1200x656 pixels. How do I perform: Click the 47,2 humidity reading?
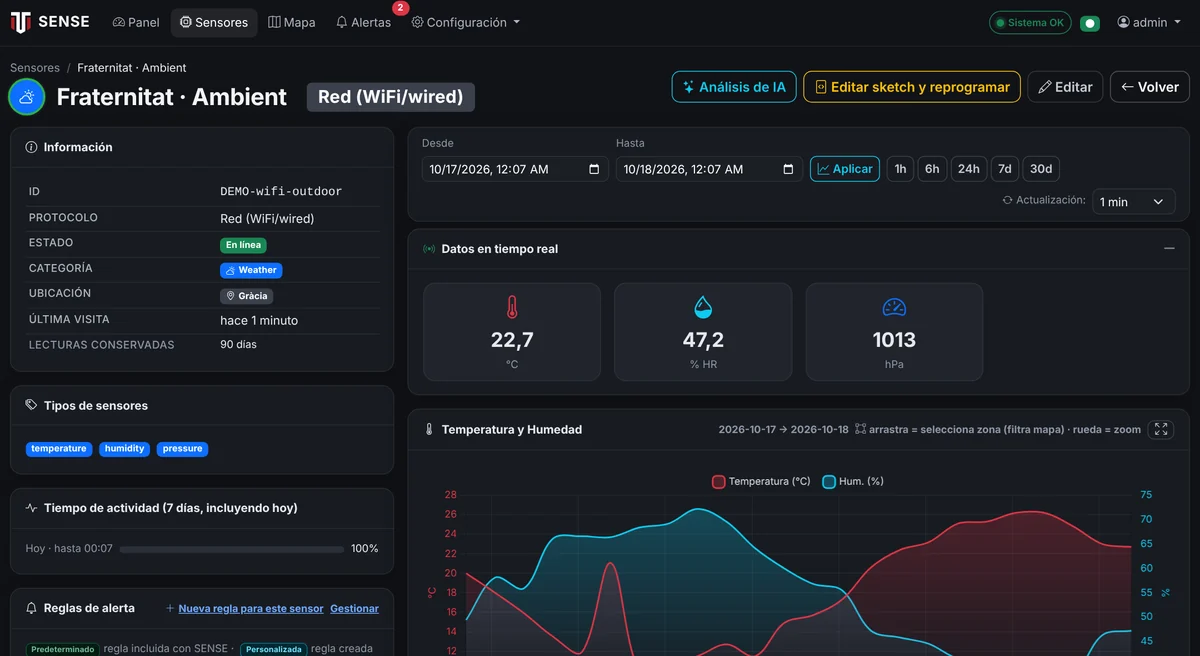click(x=703, y=340)
